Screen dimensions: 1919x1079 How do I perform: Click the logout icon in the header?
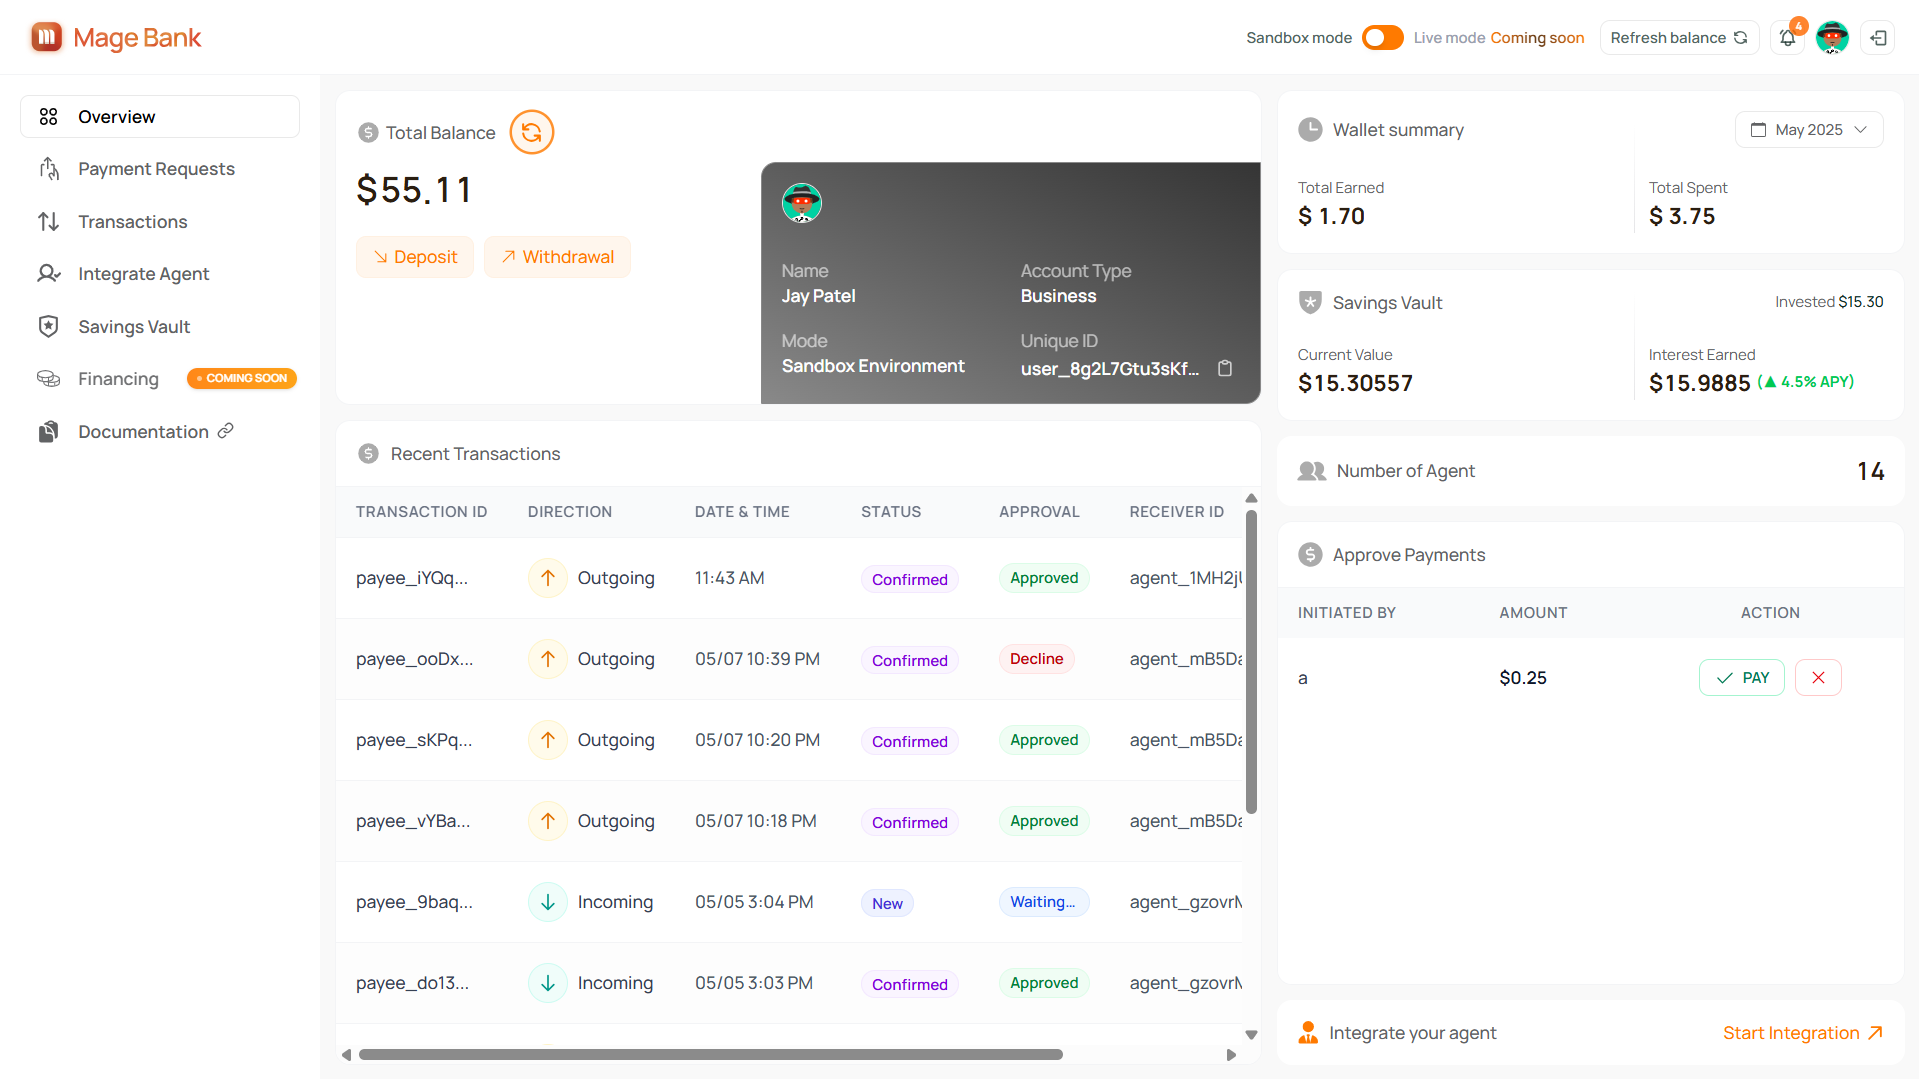[x=1878, y=38]
